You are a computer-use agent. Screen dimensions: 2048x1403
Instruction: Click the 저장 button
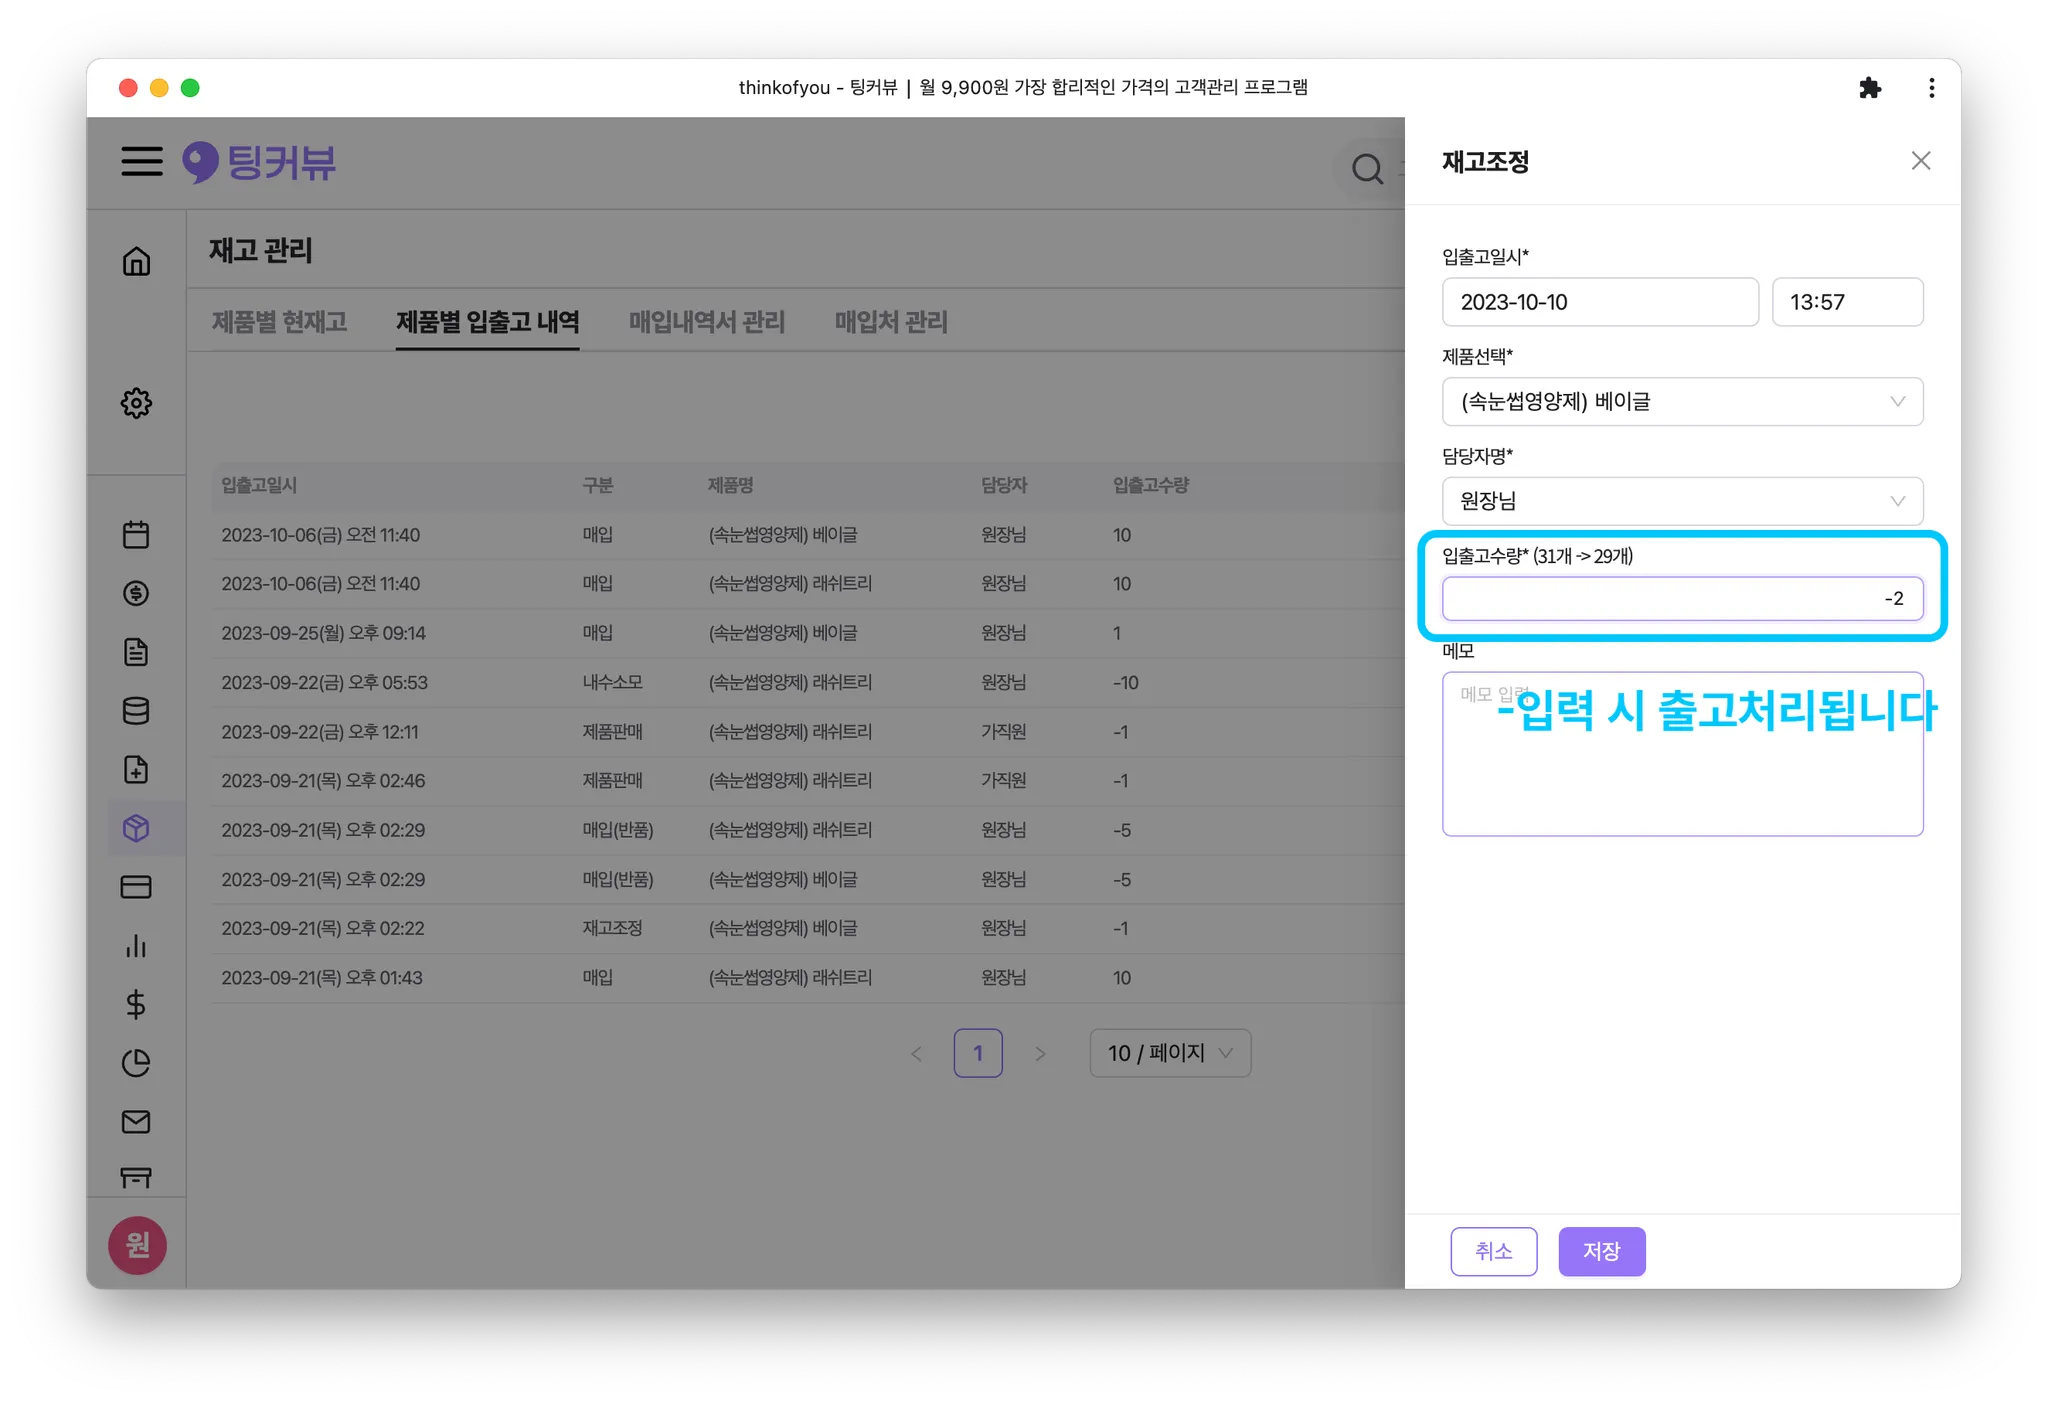pyautogui.click(x=1601, y=1251)
